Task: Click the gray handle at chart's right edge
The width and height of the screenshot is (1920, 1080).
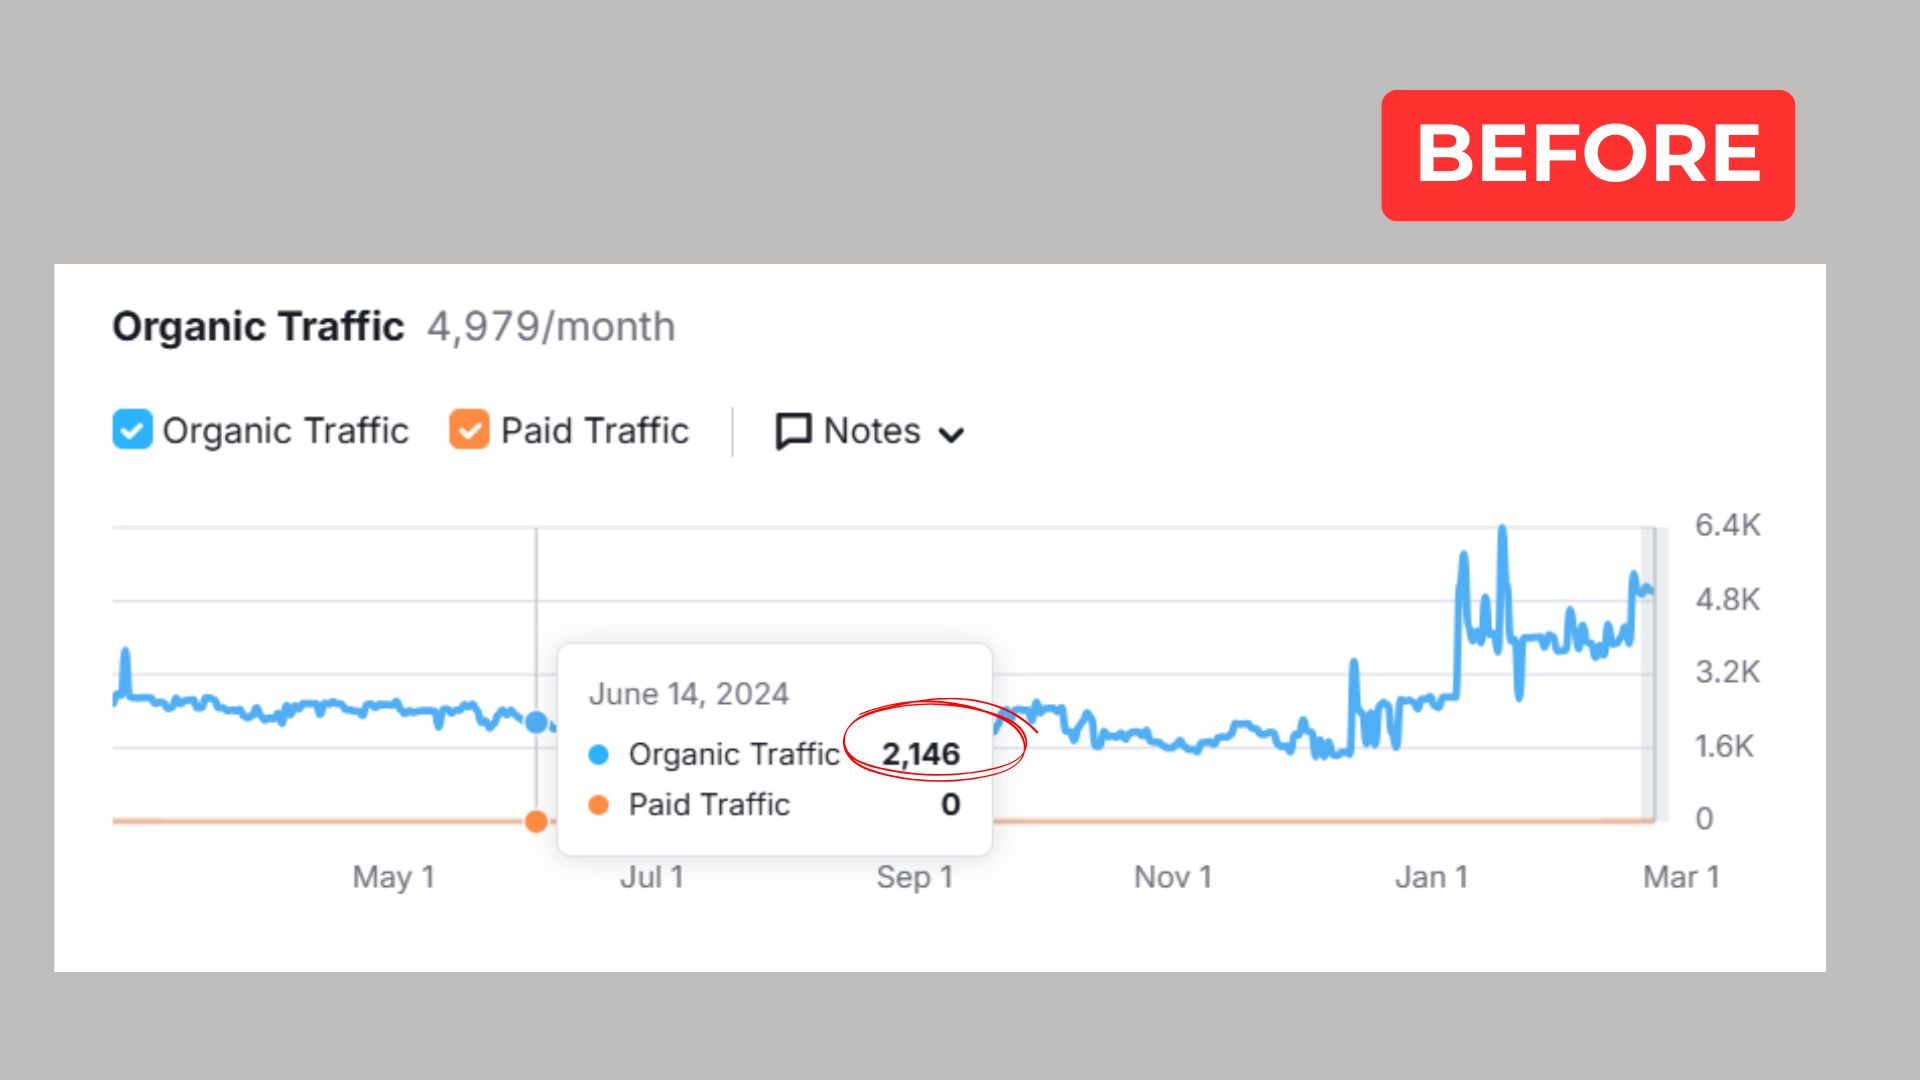Action: 1652,674
